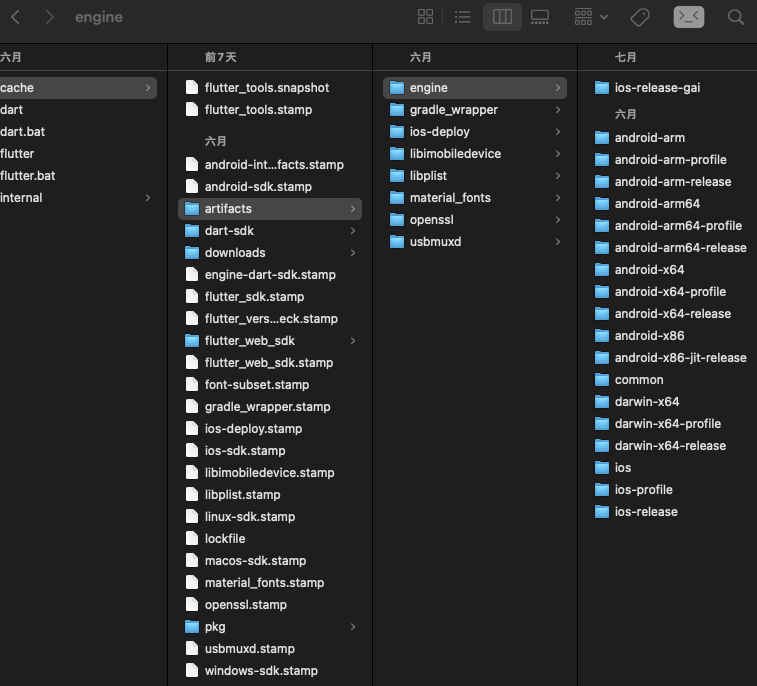Switch to gallery view

click(540, 17)
